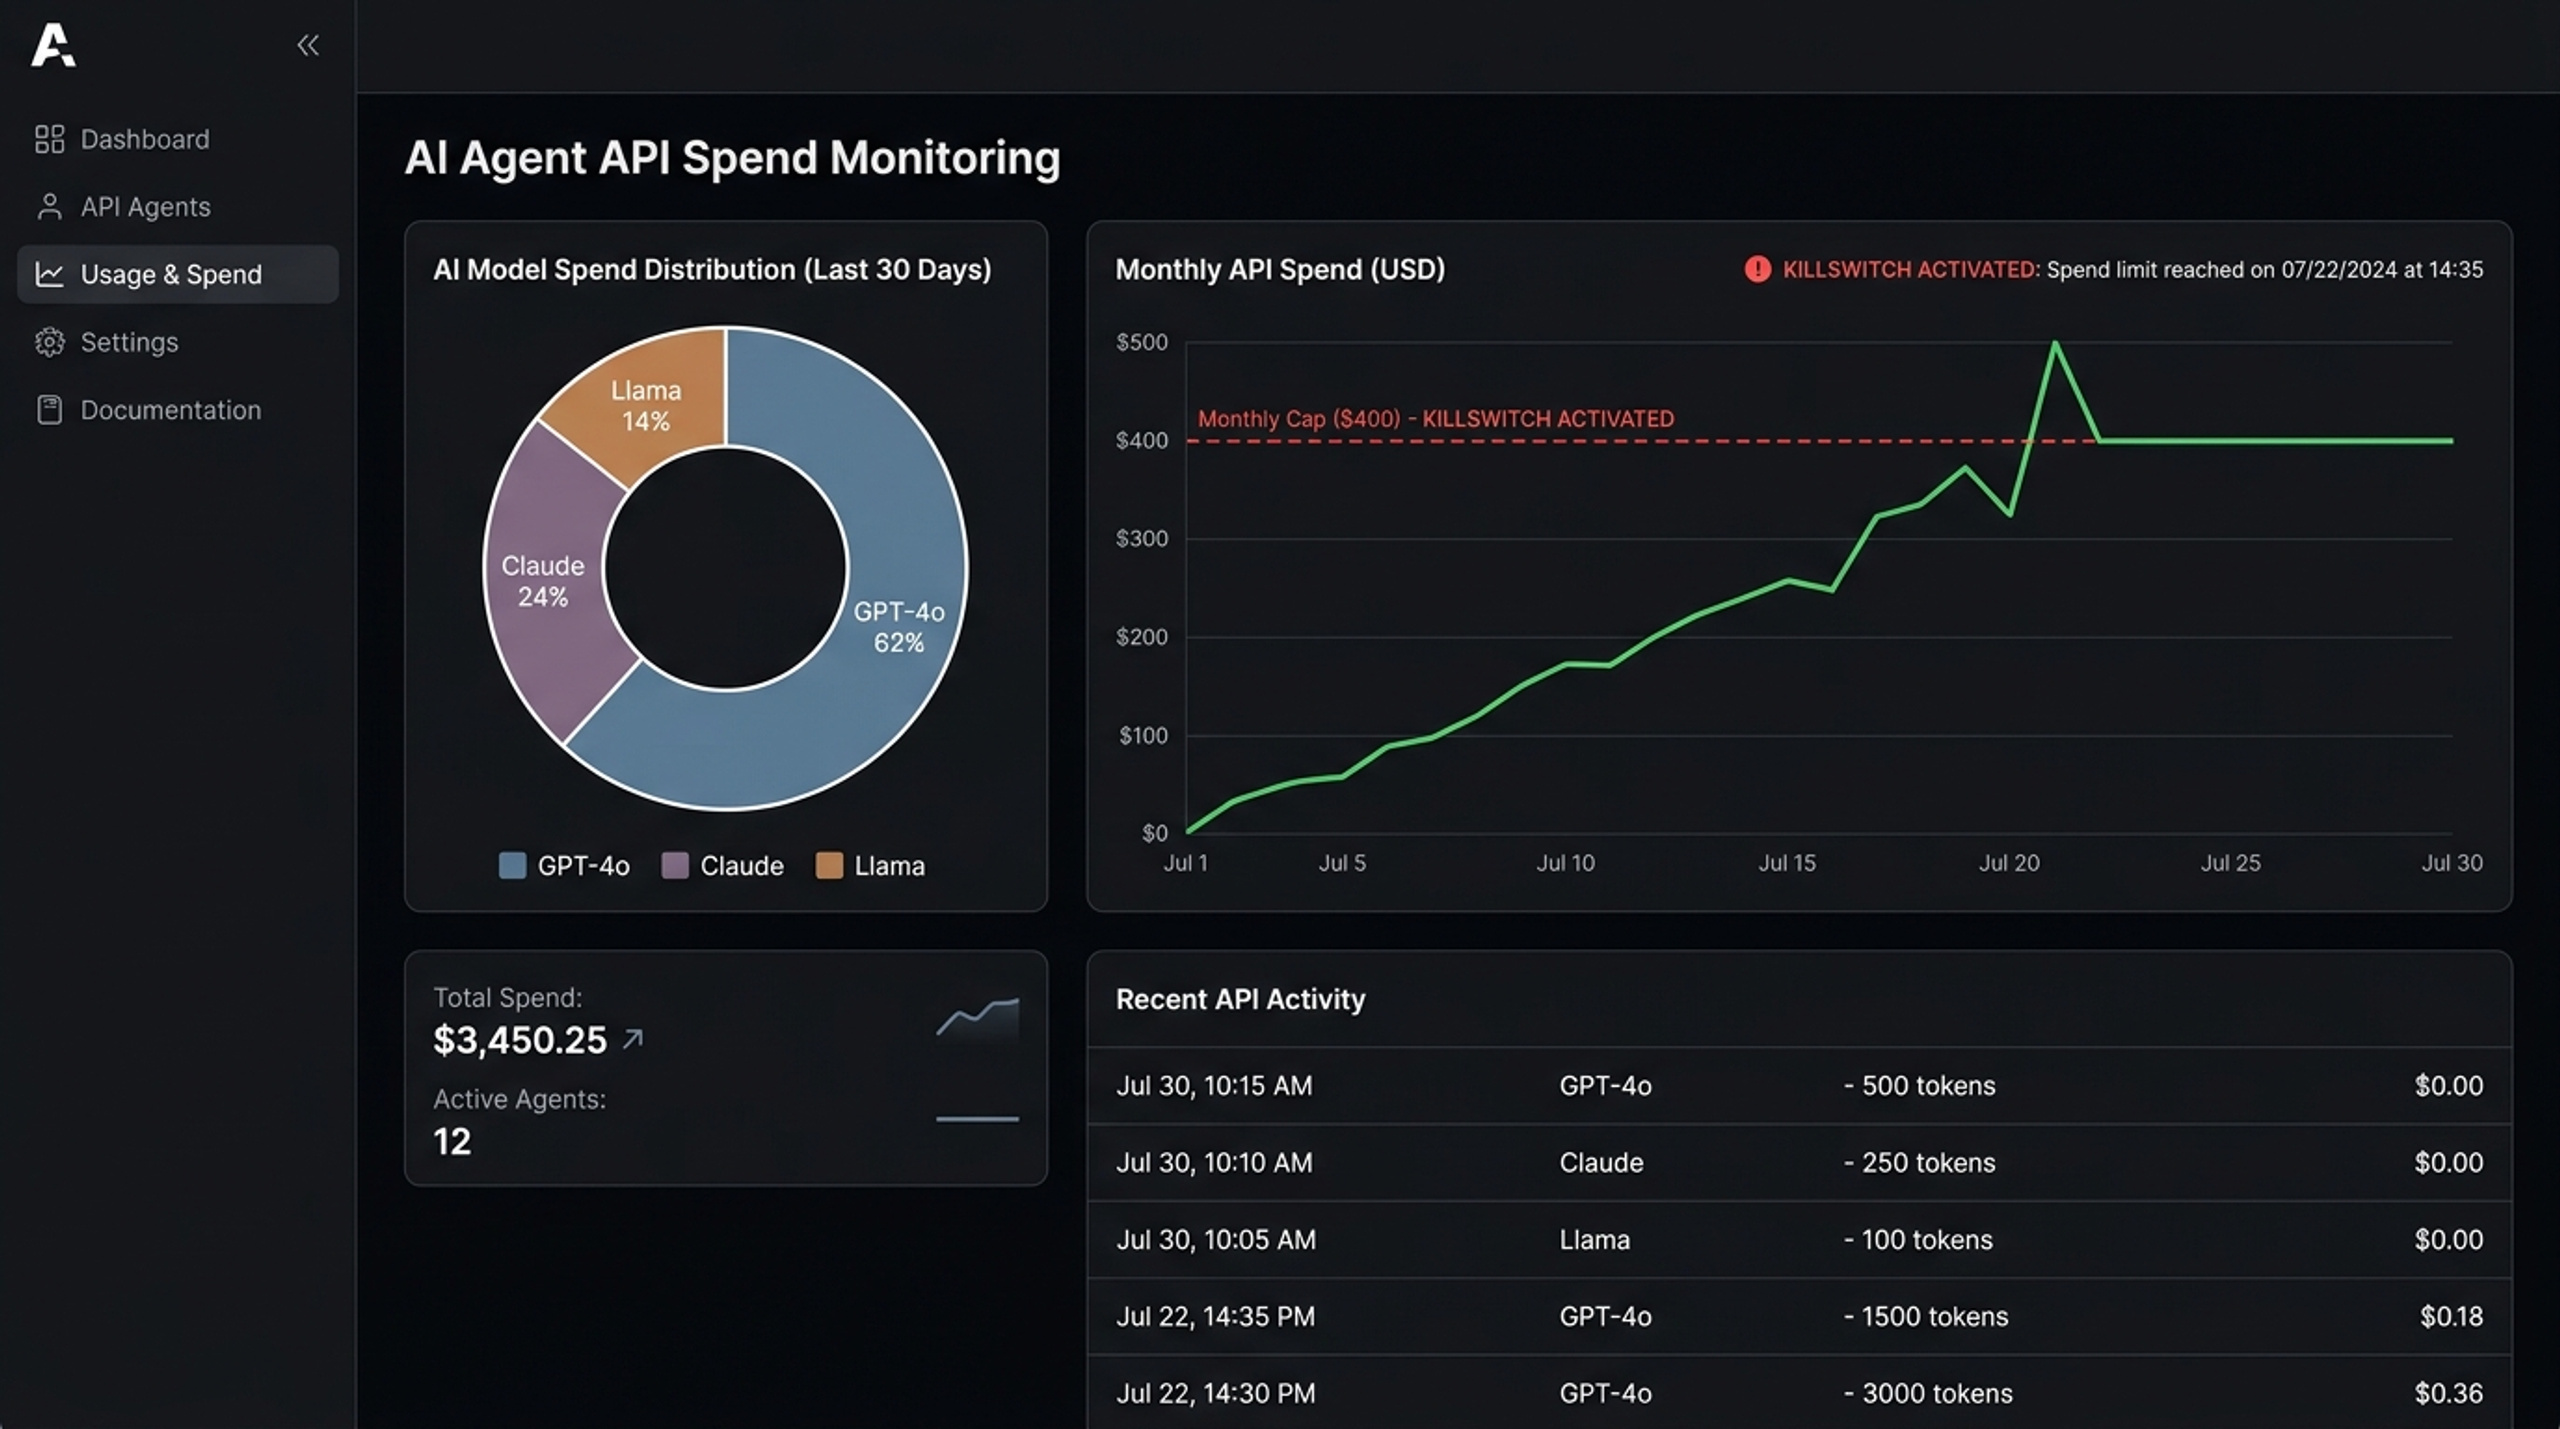Click the Active Agents sparkline
This screenshot has height=1429, width=2560.
point(977,1119)
